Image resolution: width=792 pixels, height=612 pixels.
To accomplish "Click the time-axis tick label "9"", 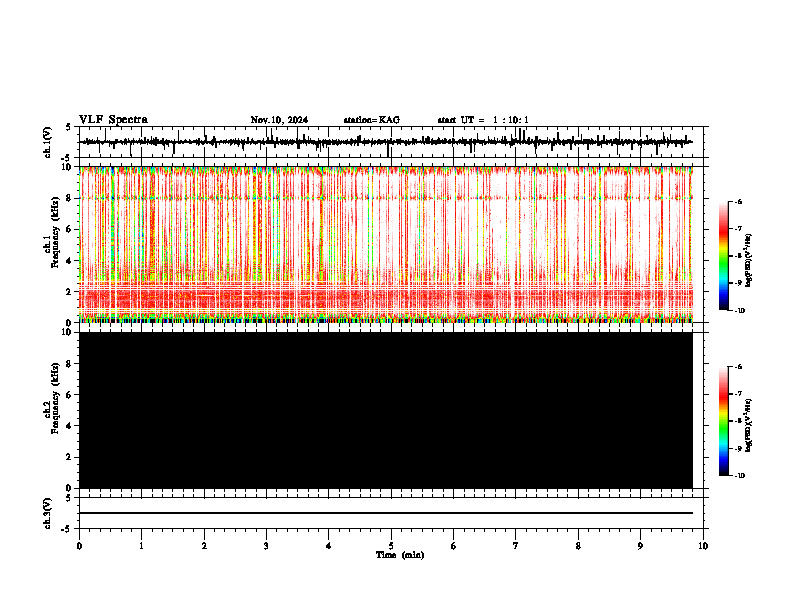I will (640, 546).
